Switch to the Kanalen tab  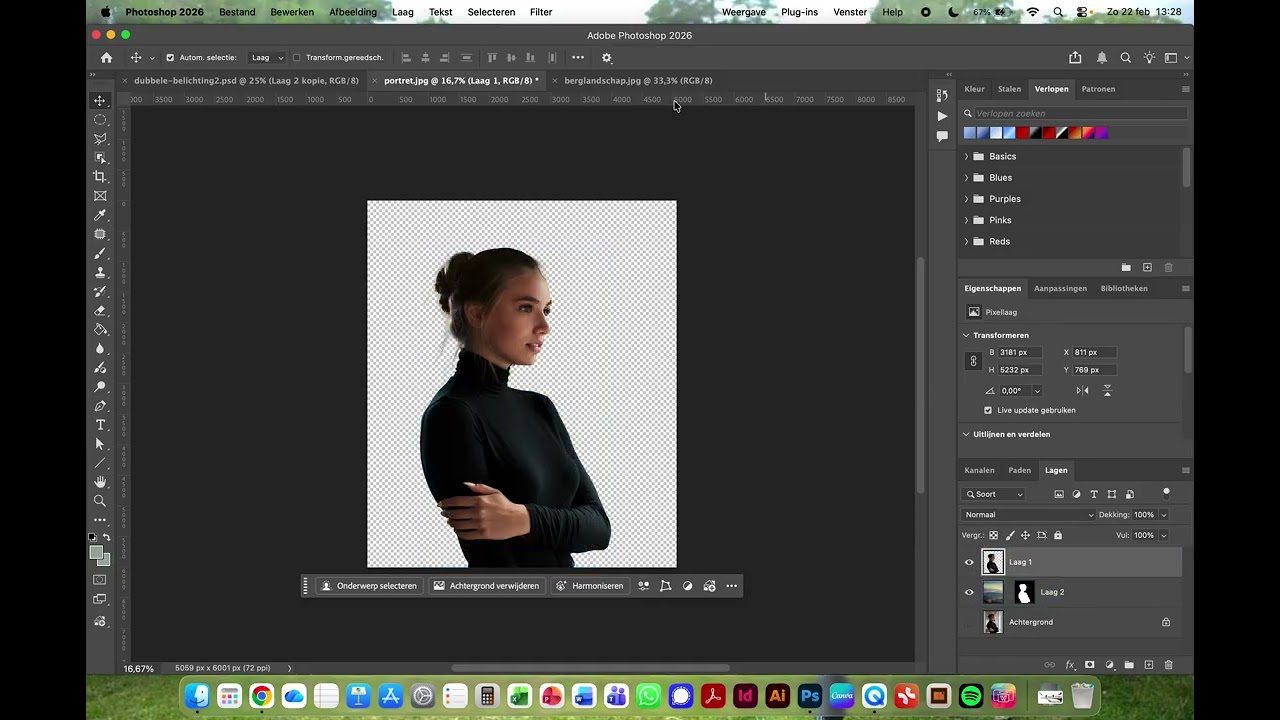tap(979, 470)
